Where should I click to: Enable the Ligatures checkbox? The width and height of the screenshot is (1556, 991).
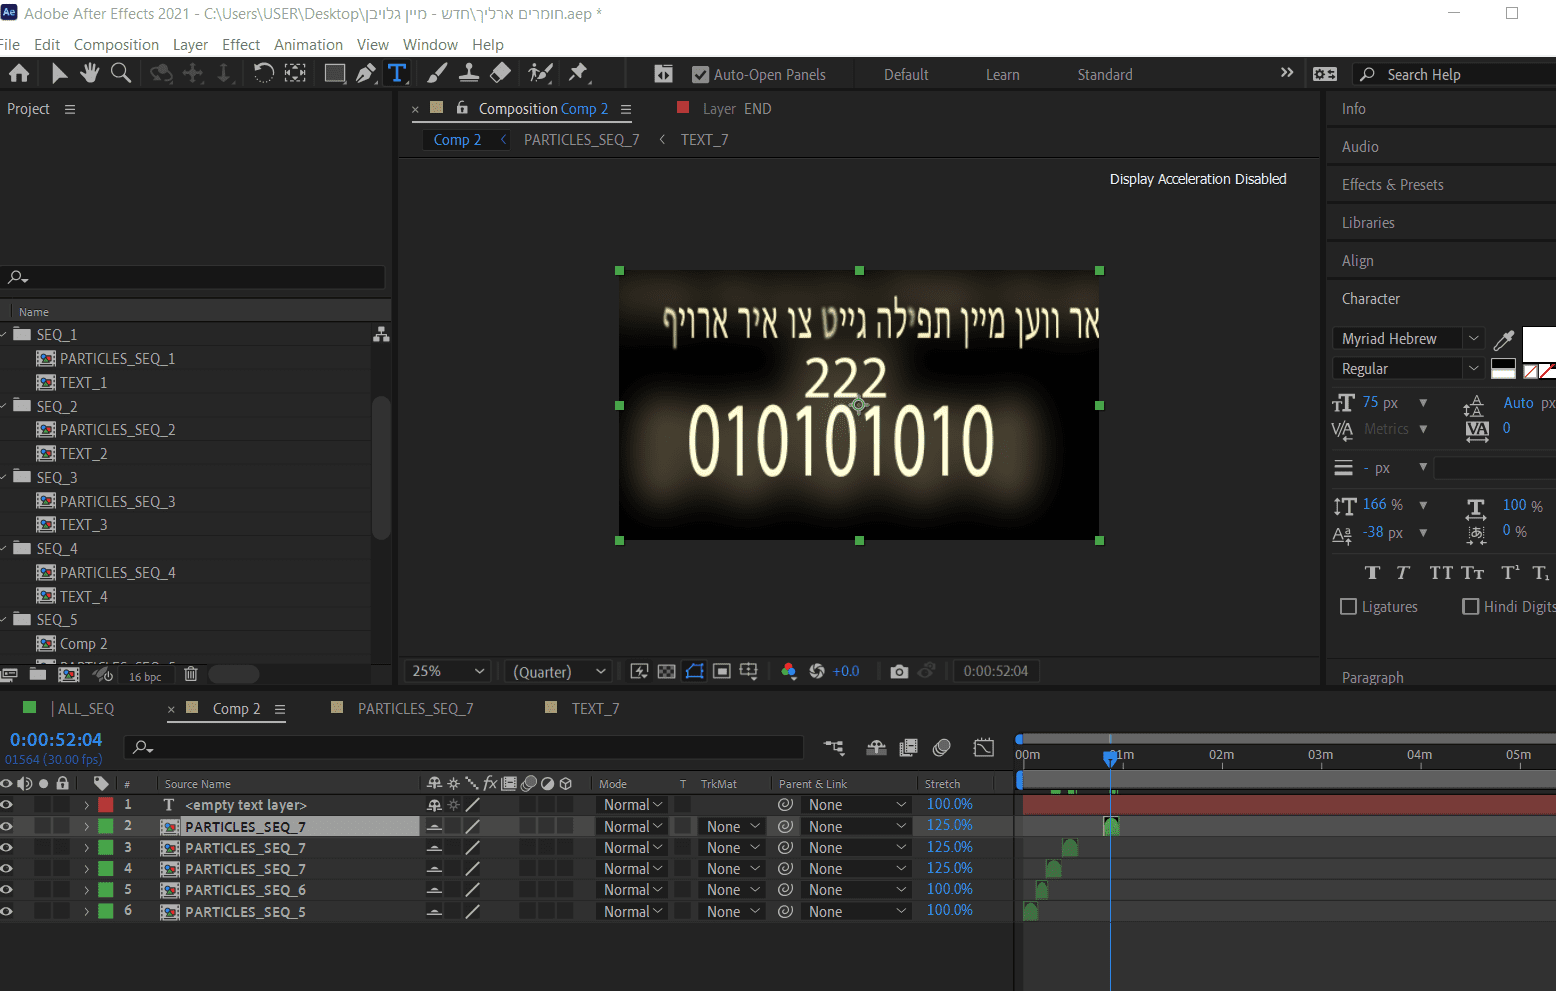coord(1348,606)
